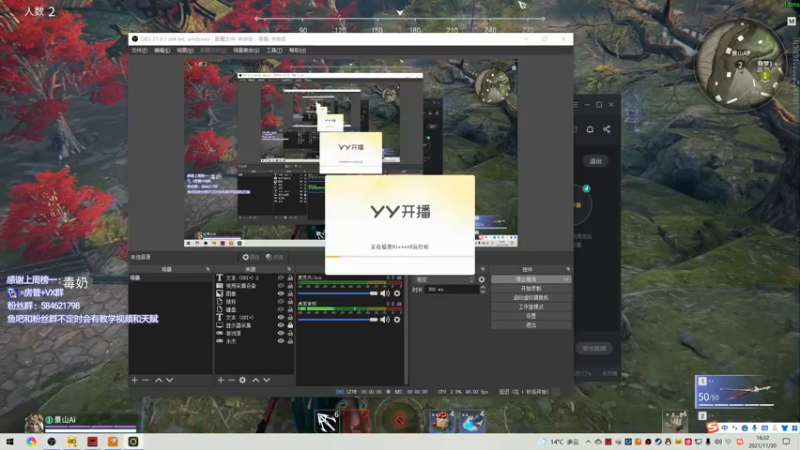Toggle lock on 视频采集设备 source
The height and width of the screenshot is (450, 800).
coord(290,286)
